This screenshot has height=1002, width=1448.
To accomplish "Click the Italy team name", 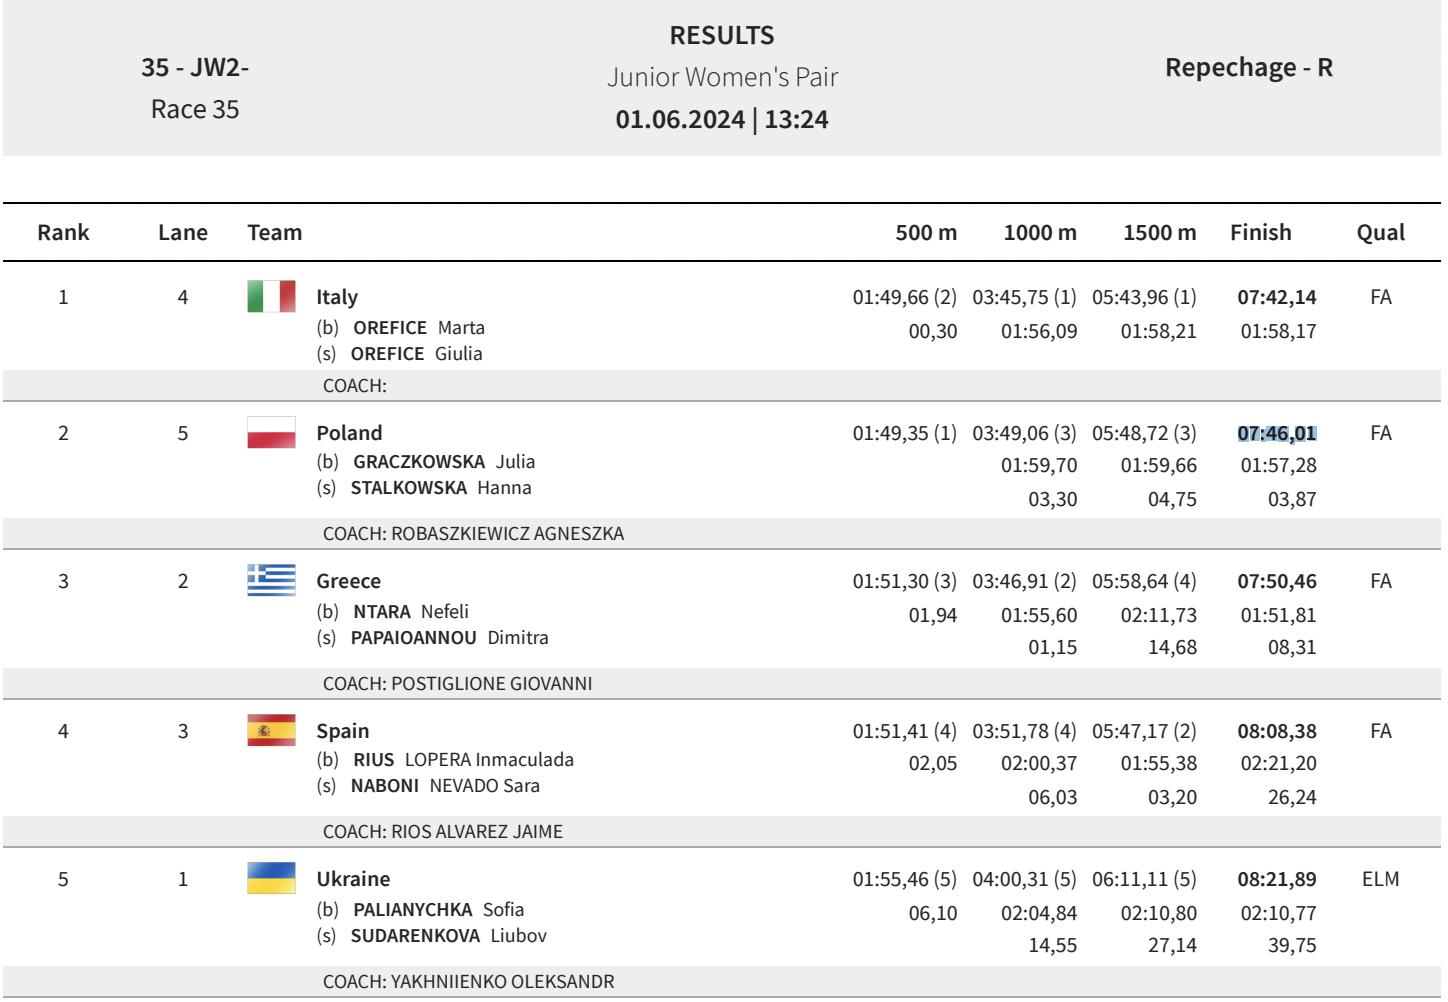I will pyautogui.click(x=337, y=297).
